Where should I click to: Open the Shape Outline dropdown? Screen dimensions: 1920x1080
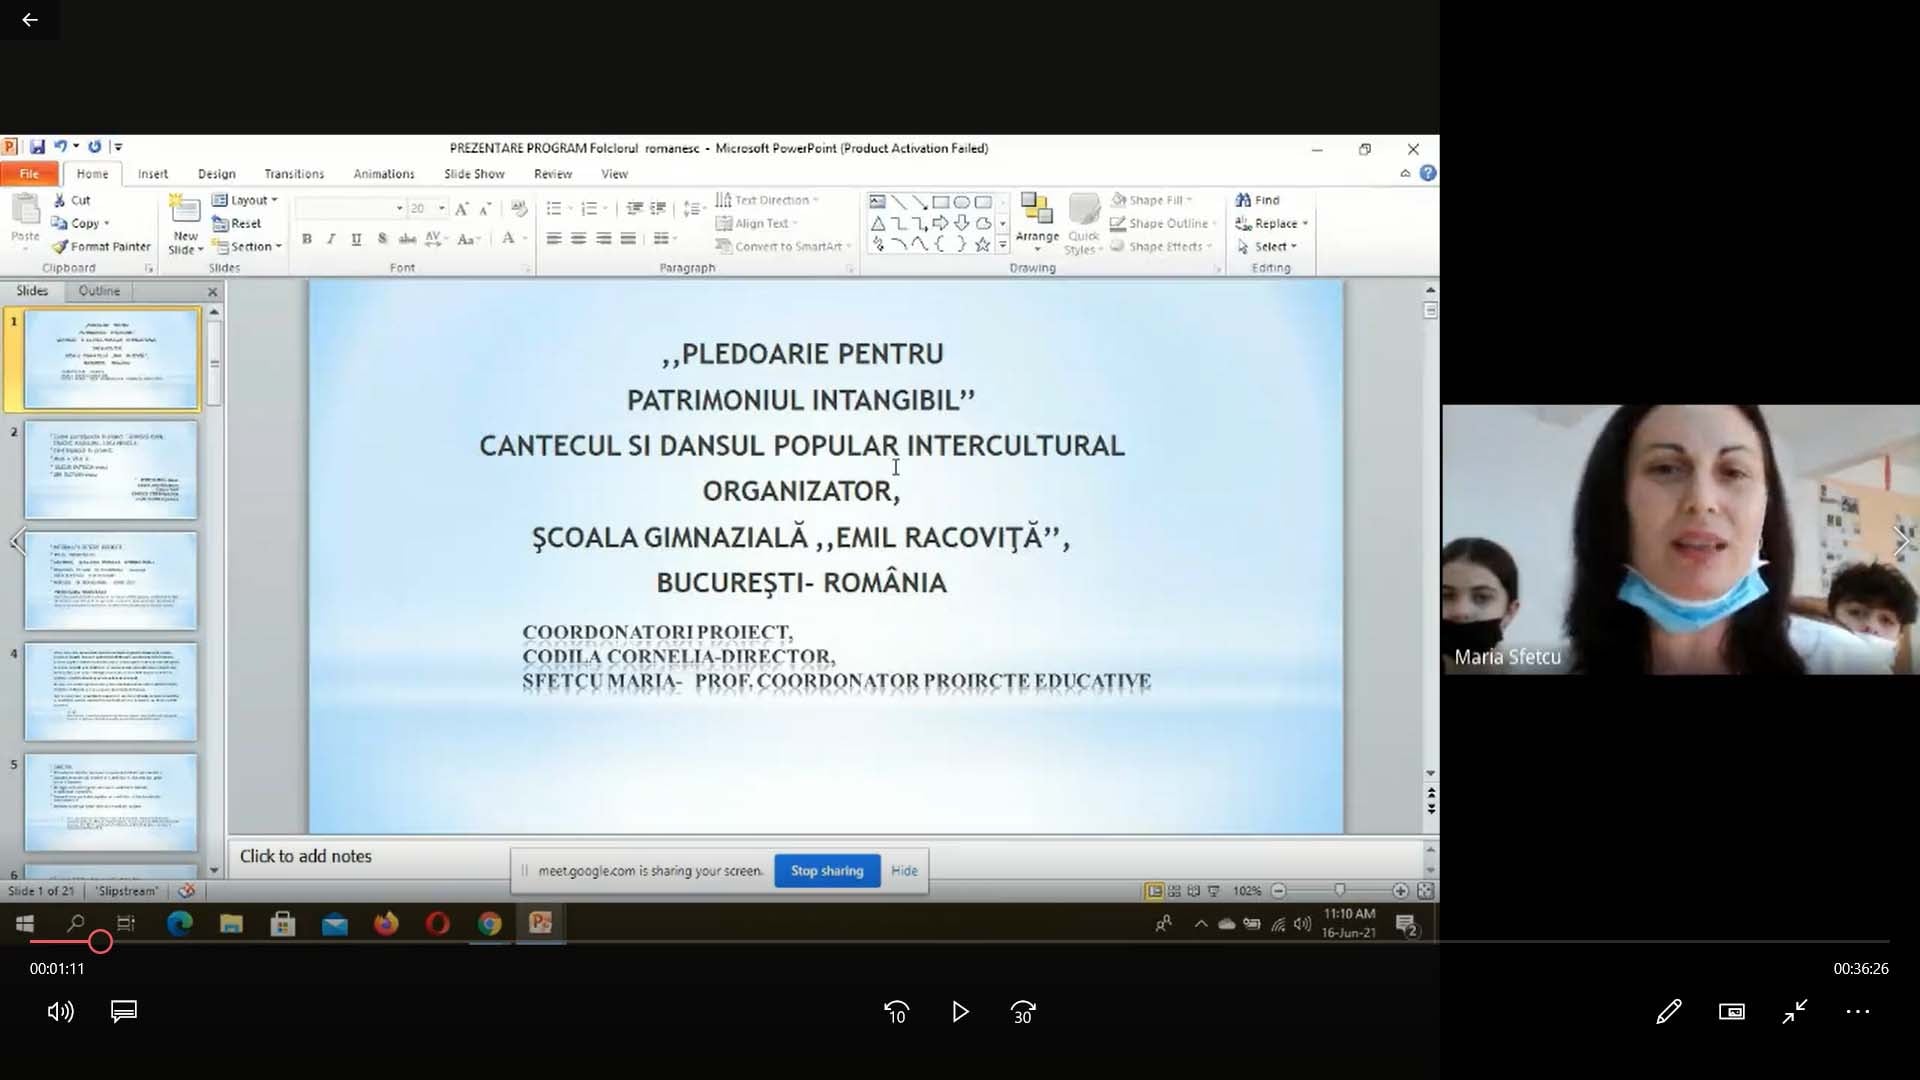[x=1163, y=223]
